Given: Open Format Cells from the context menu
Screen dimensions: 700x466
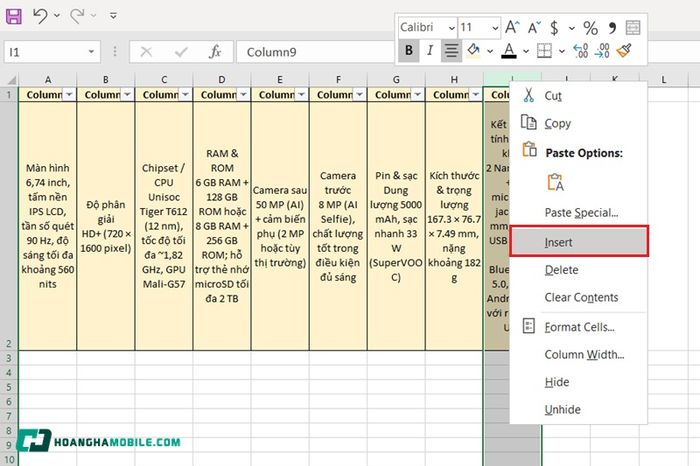Looking at the screenshot, I should tap(579, 327).
